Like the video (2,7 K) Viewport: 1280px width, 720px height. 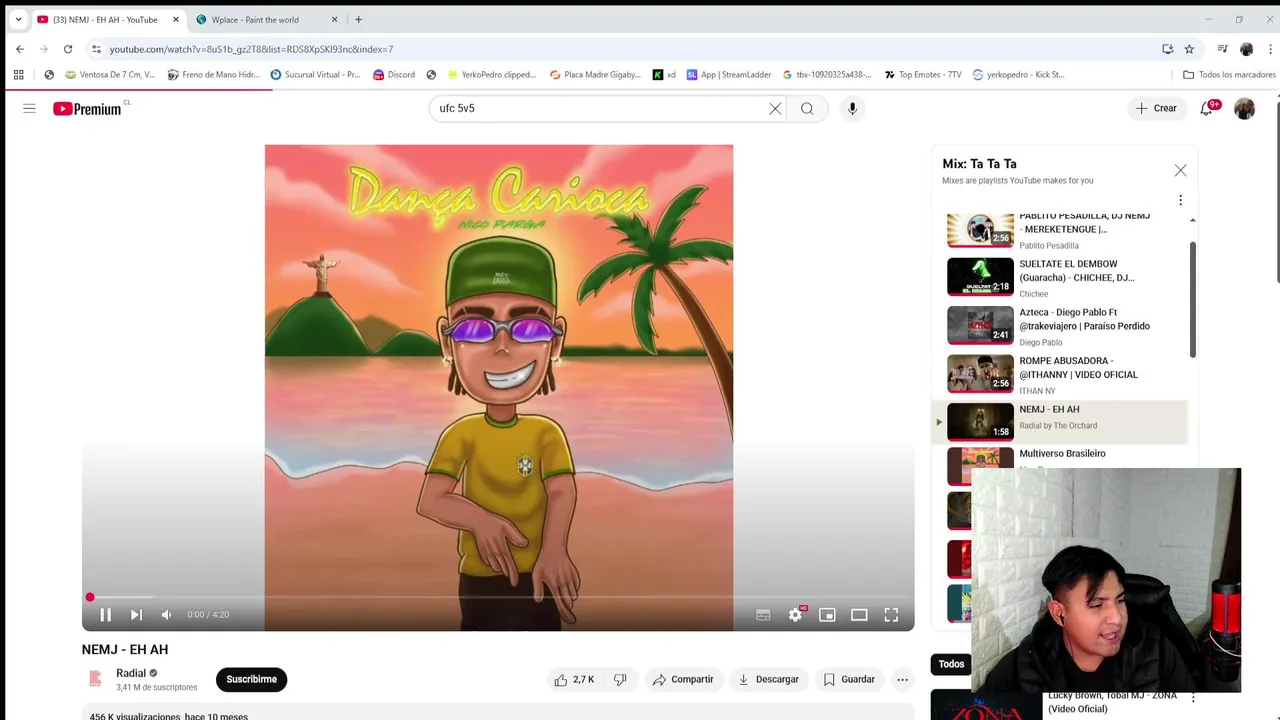click(574, 679)
